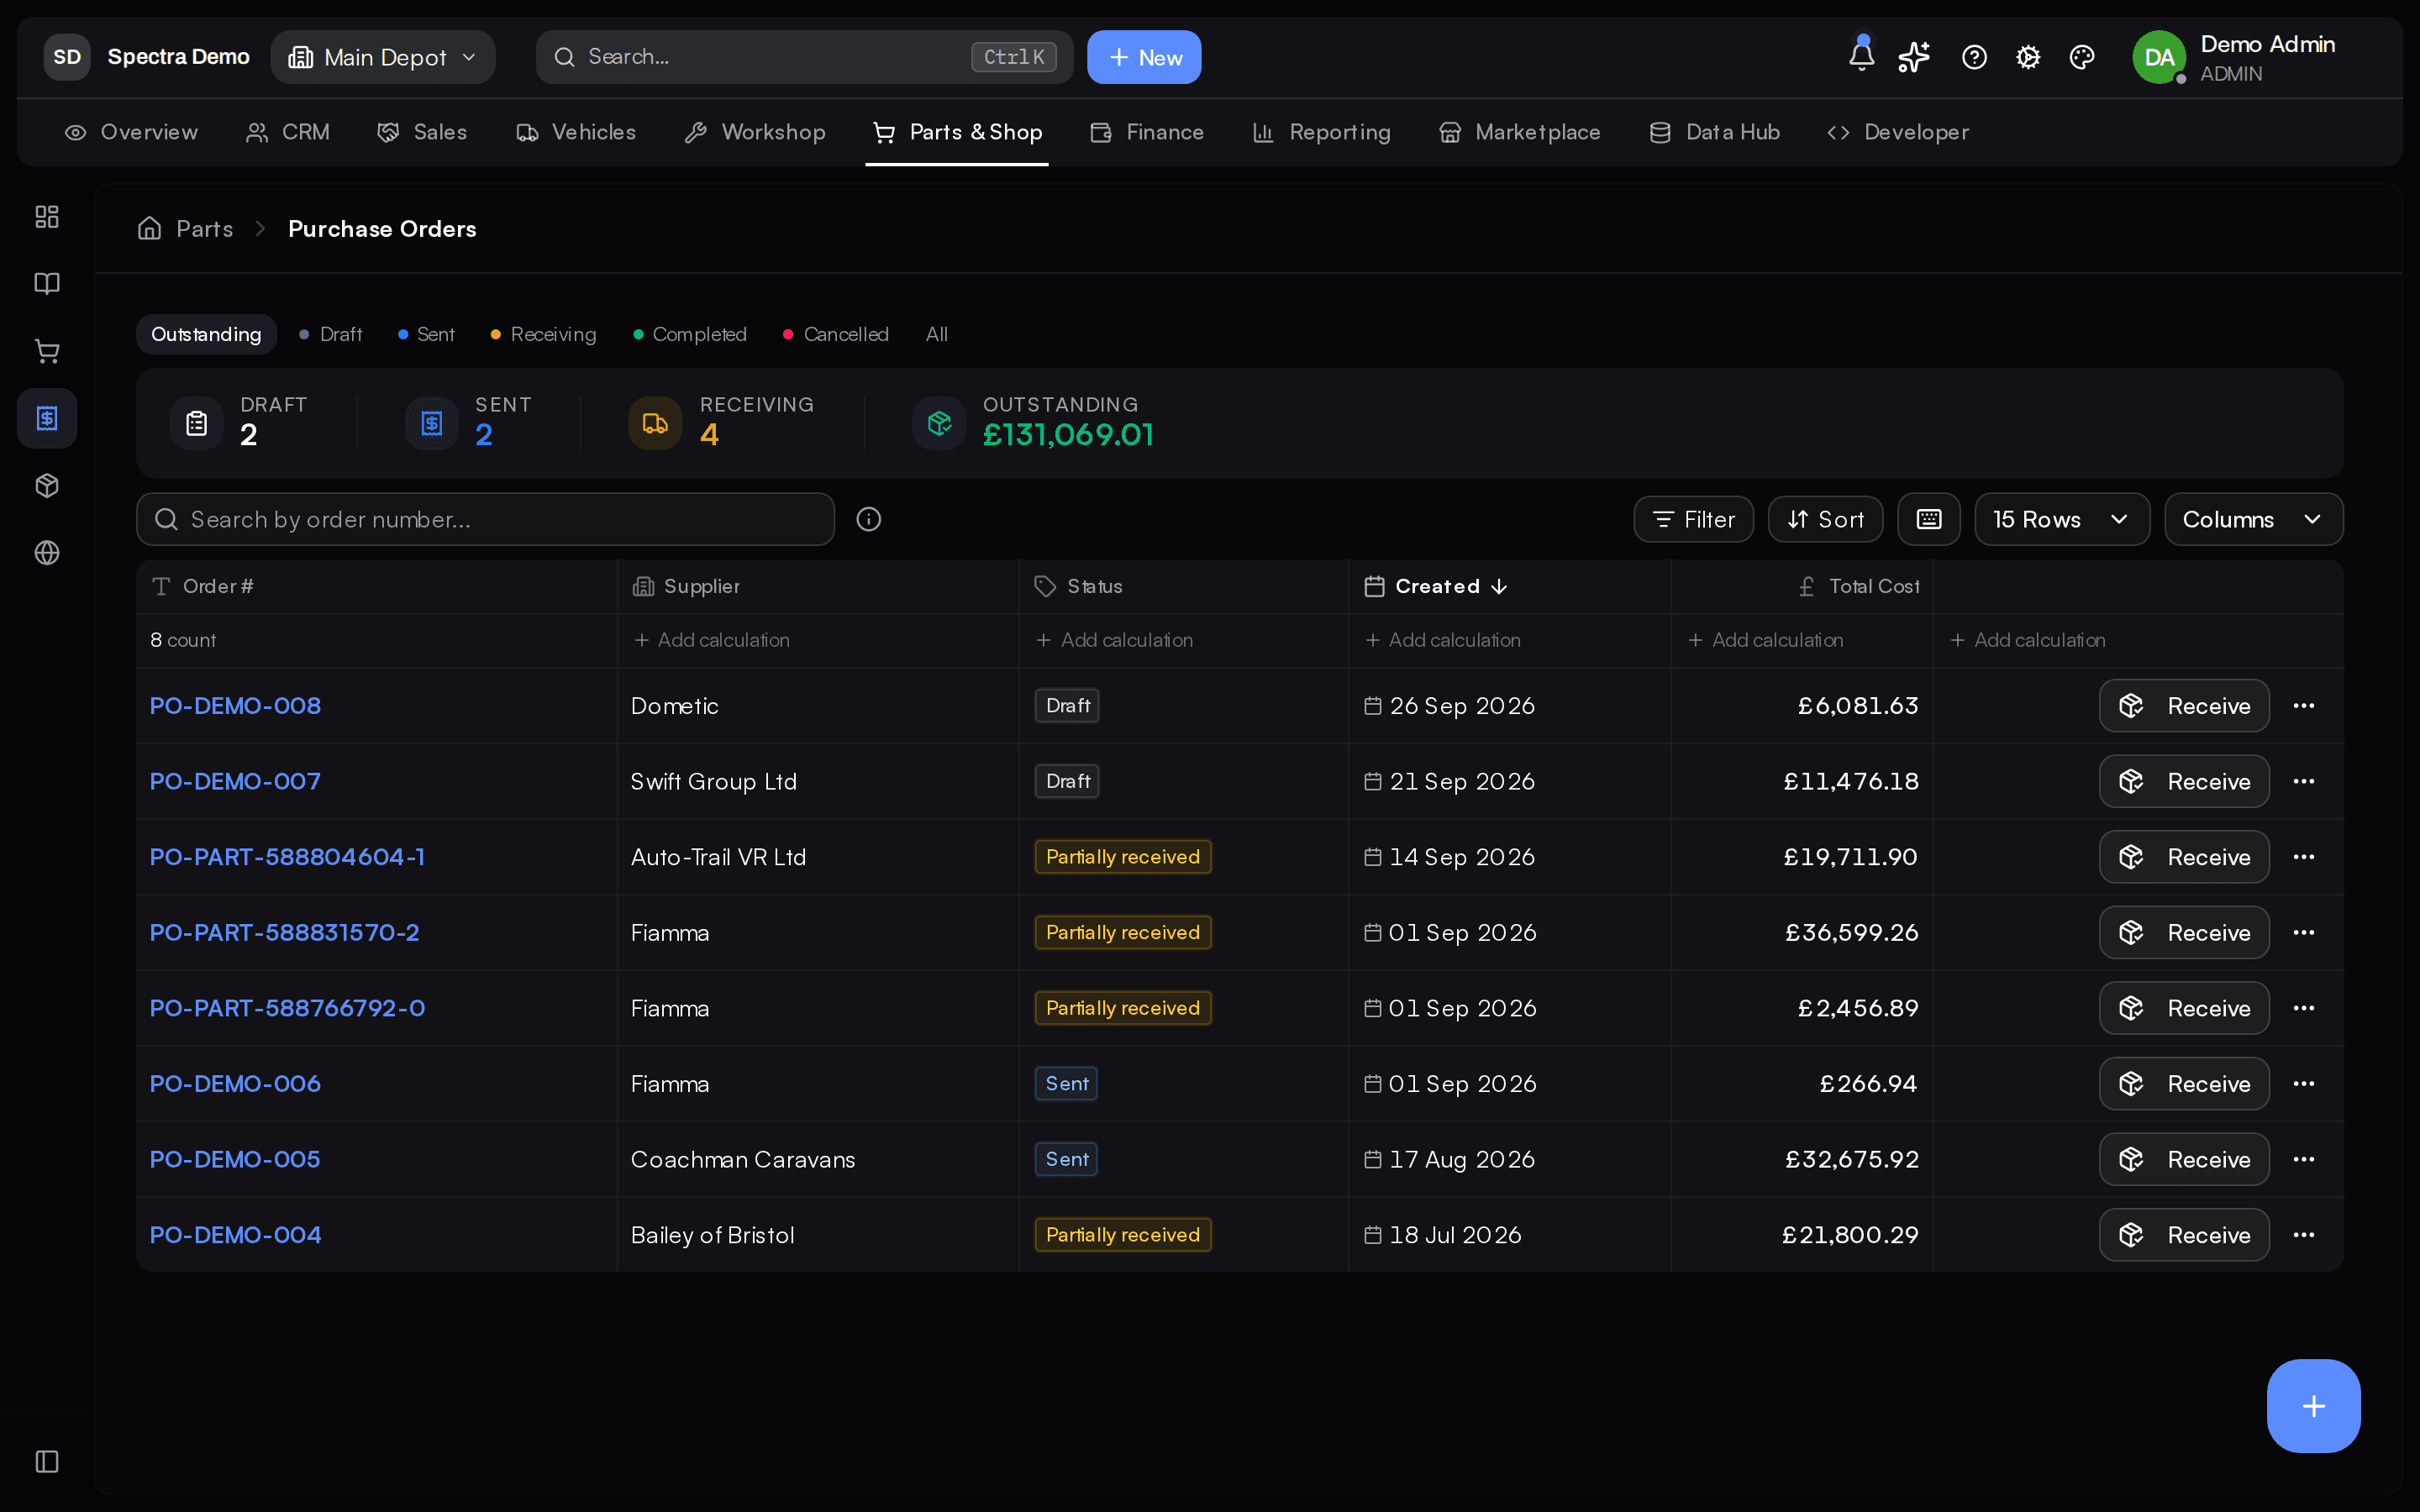The height and width of the screenshot is (1512, 2420).
Task: Open order PO-DEMO-005 link
Action: click(x=235, y=1159)
